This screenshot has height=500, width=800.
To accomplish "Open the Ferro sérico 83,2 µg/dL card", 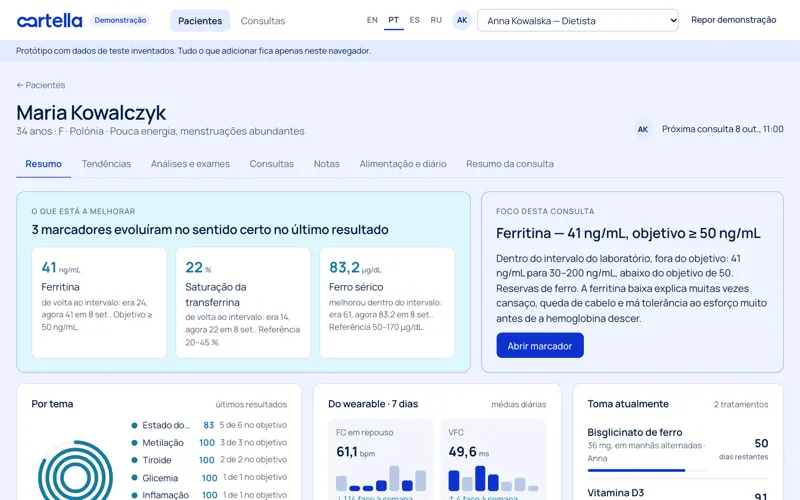I will (387, 303).
